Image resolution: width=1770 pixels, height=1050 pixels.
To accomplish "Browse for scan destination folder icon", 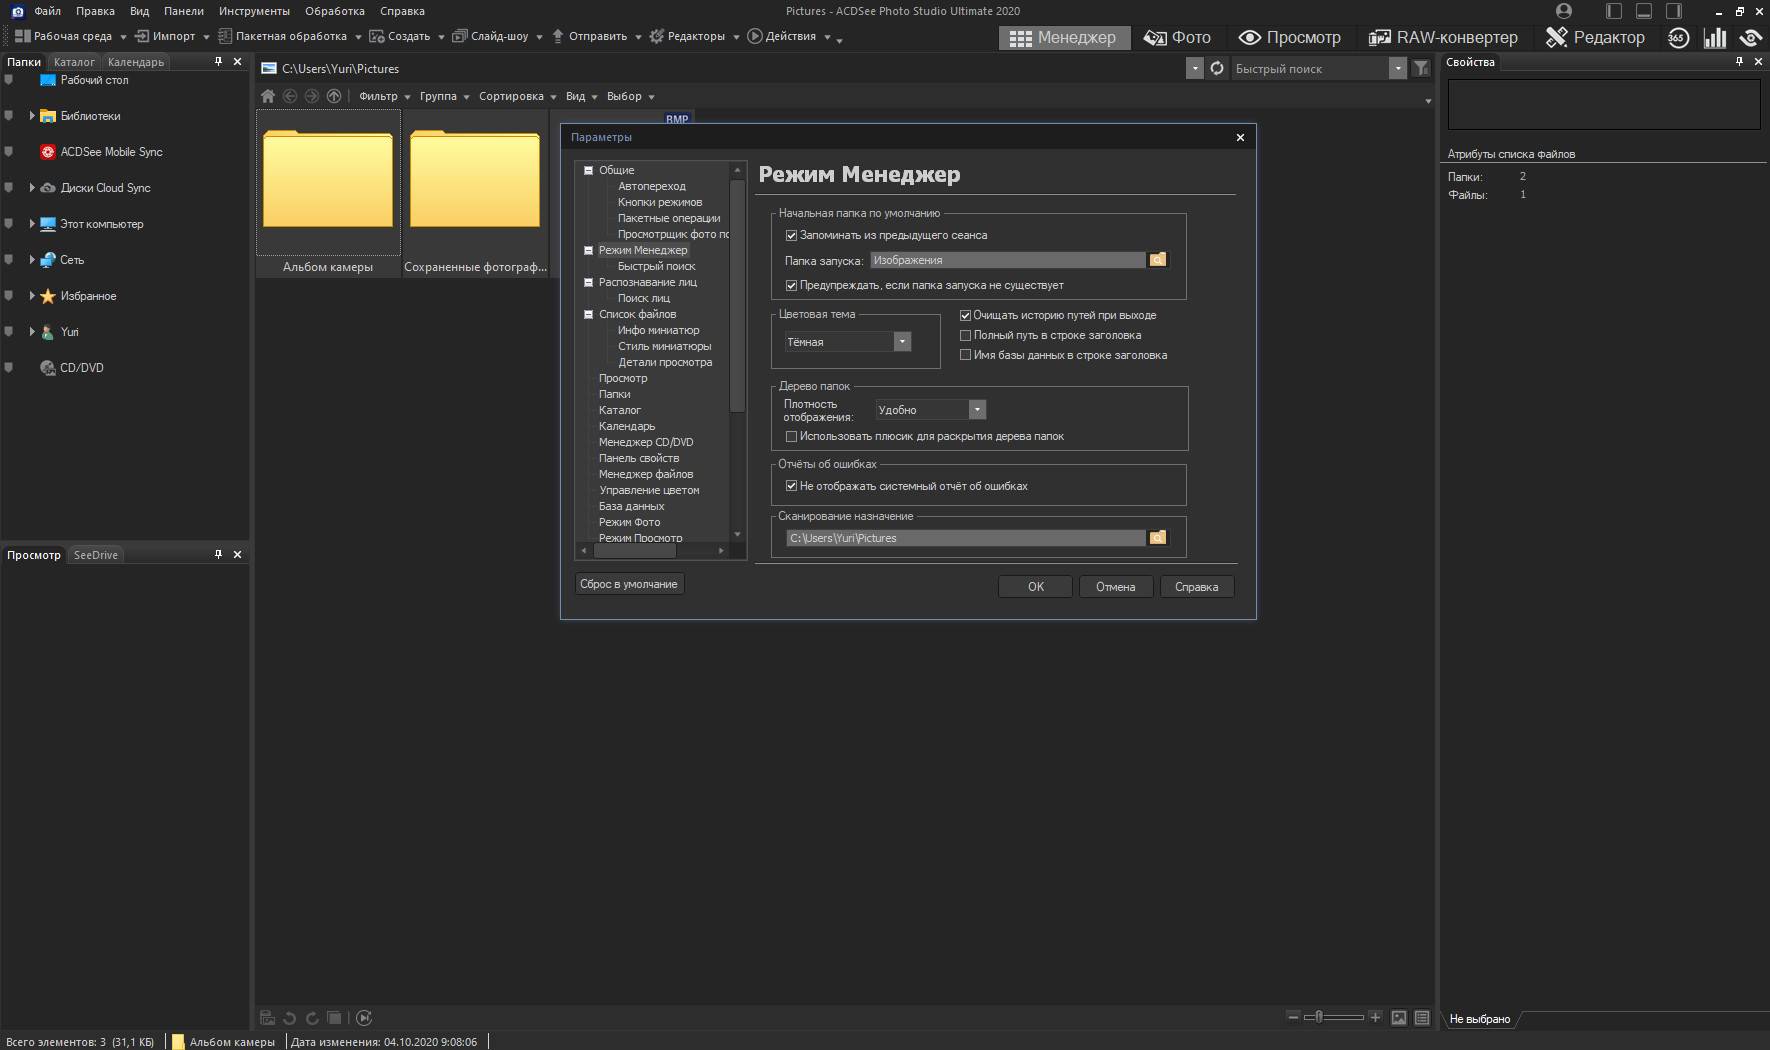I will [1157, 538].
